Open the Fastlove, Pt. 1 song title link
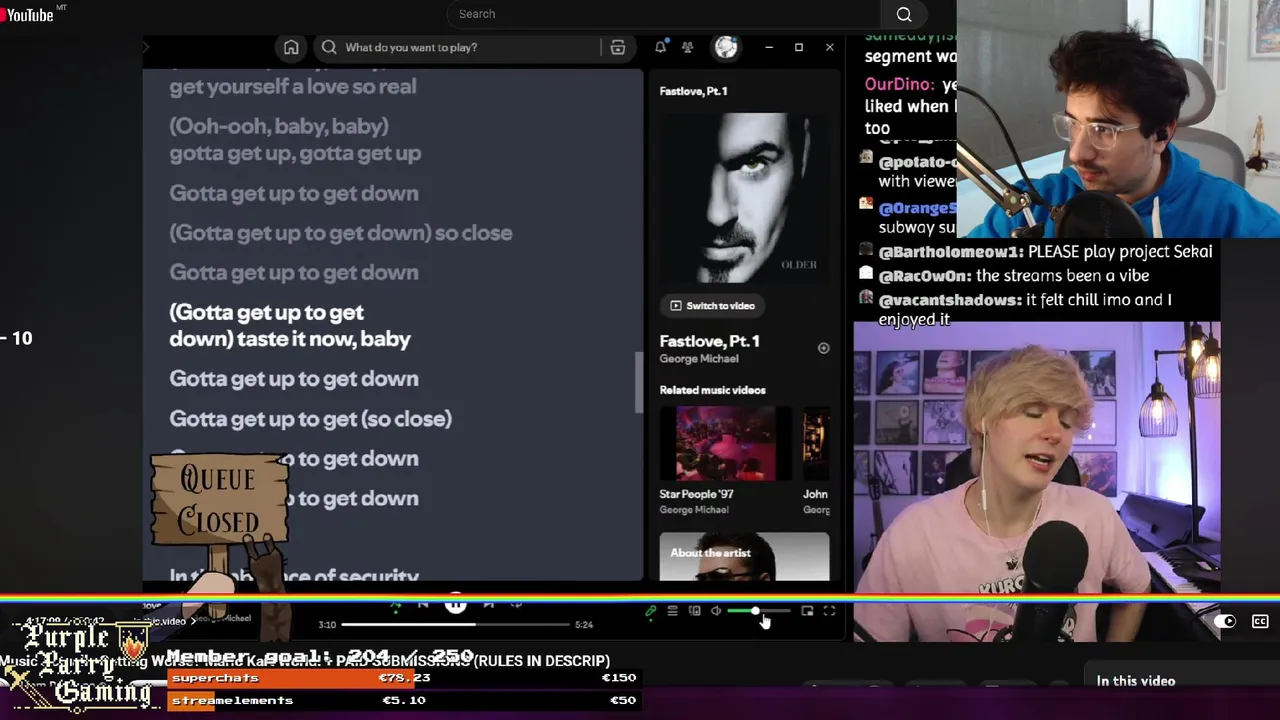1280x720 pixels. (x=709, y=341)
